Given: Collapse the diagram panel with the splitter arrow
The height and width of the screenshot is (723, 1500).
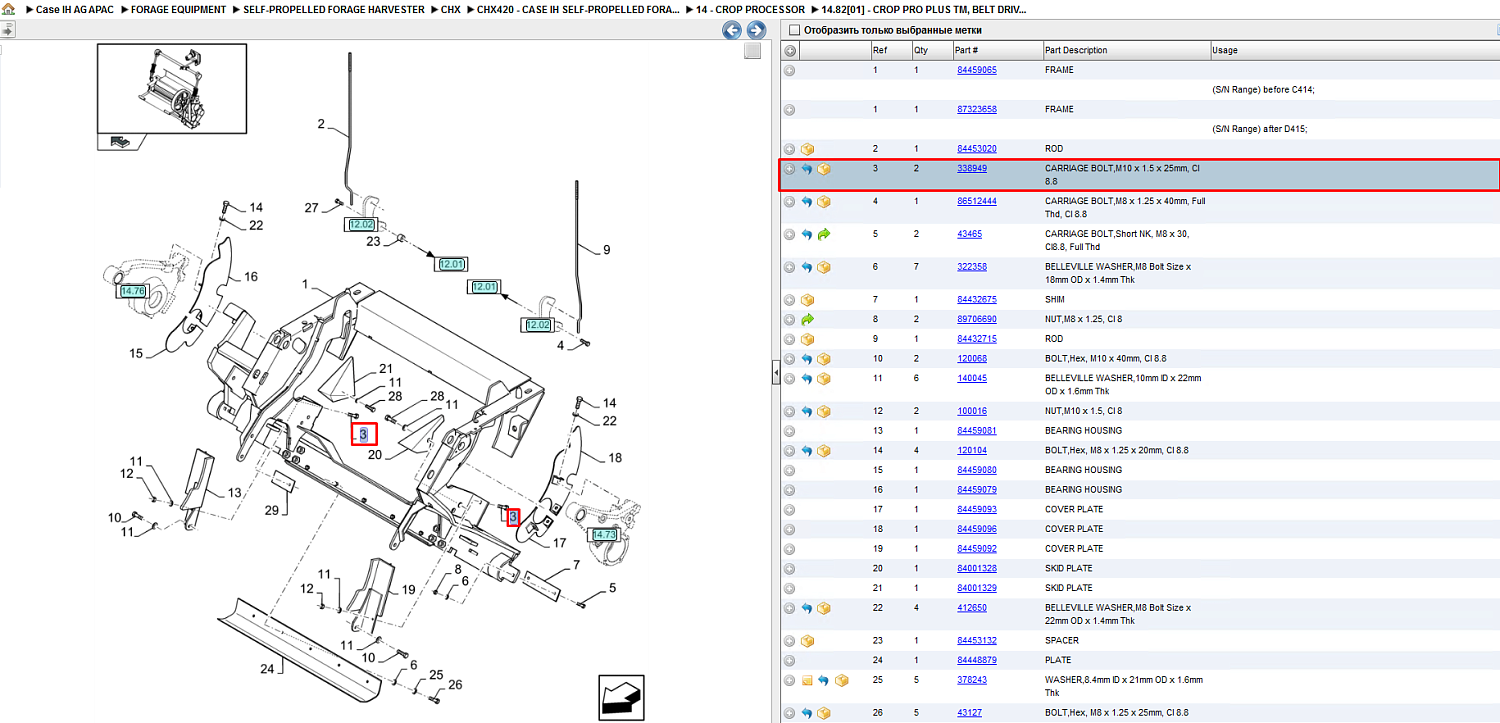Looking at the screenshot, I should 775,373.
